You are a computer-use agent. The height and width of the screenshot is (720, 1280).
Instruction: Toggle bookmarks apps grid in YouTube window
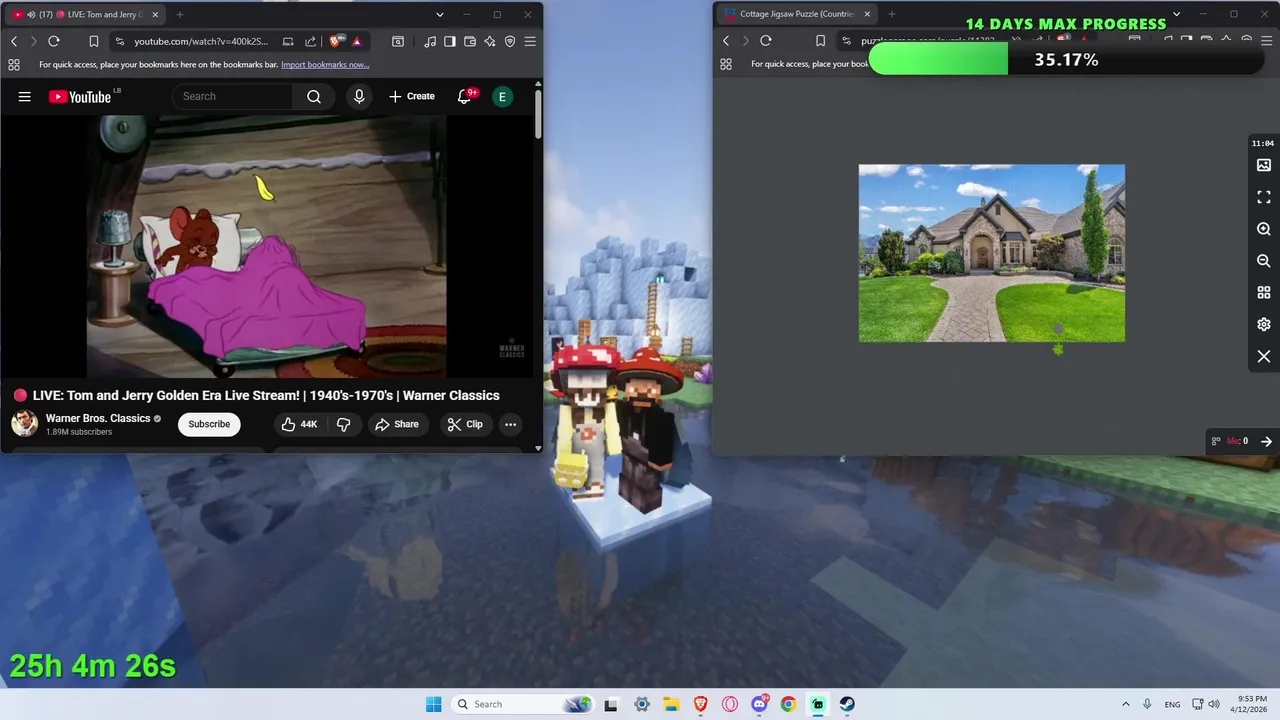(14, 64)
